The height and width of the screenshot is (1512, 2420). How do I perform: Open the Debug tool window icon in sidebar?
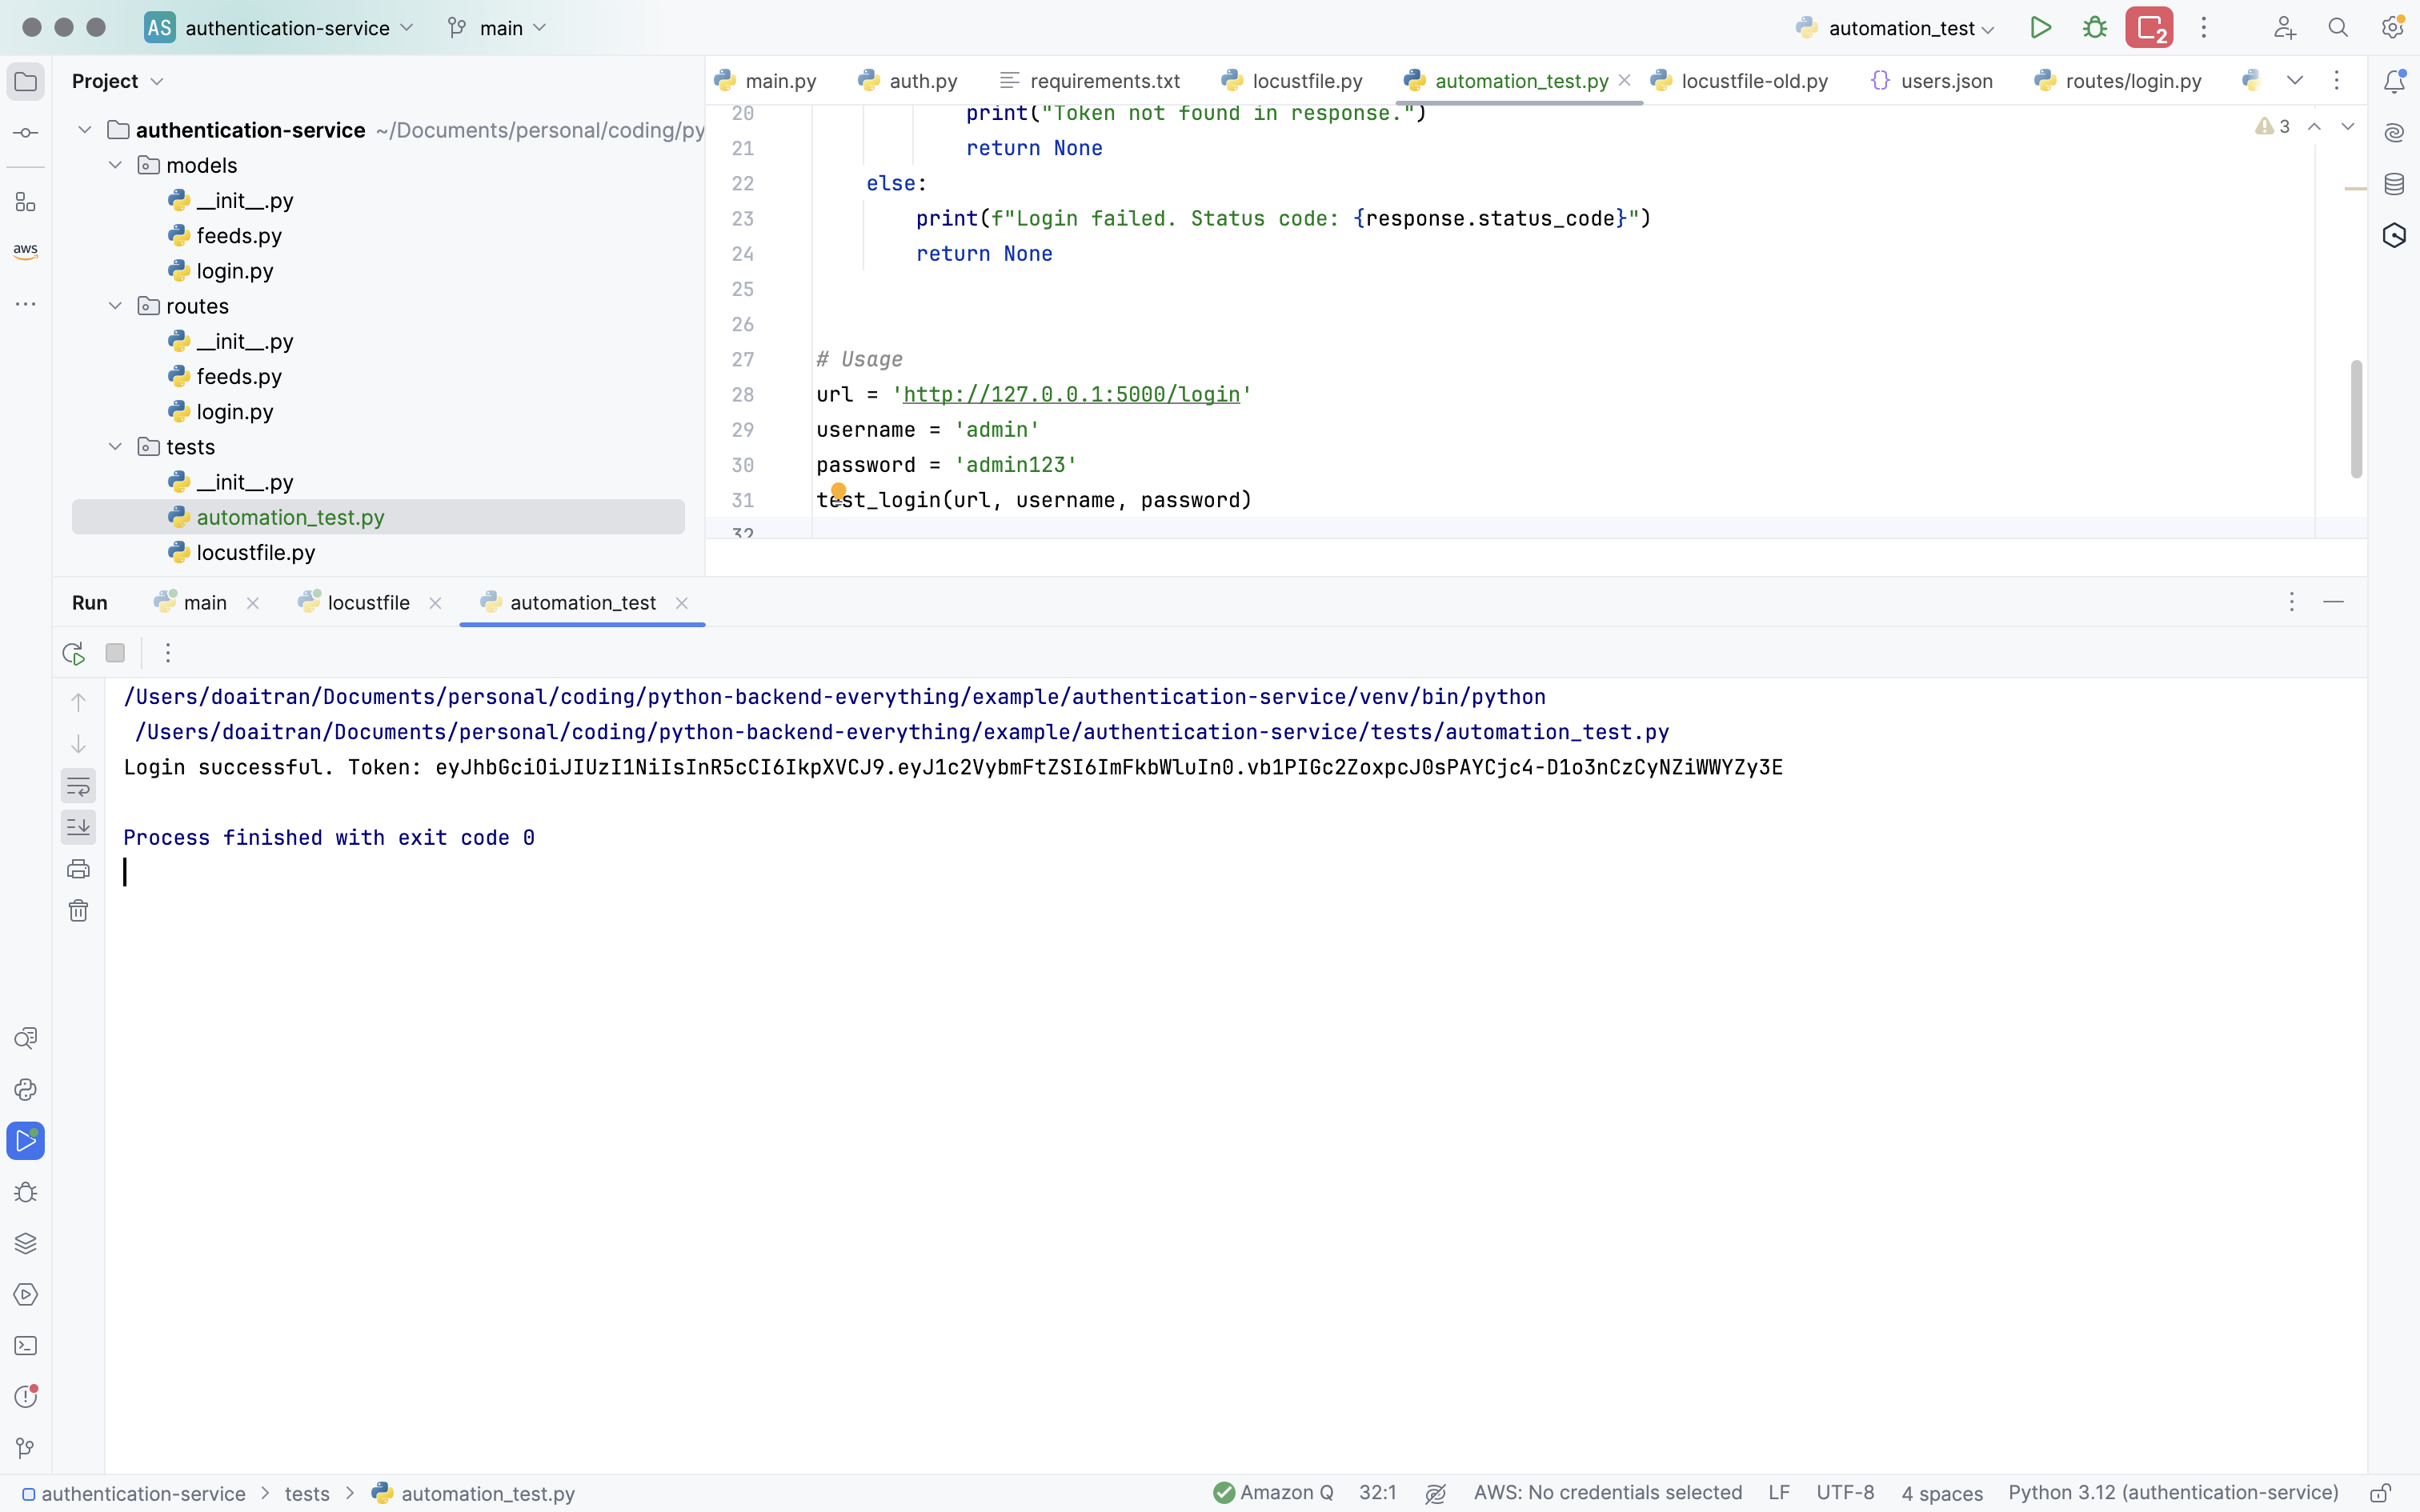(x=26, y=1193)
